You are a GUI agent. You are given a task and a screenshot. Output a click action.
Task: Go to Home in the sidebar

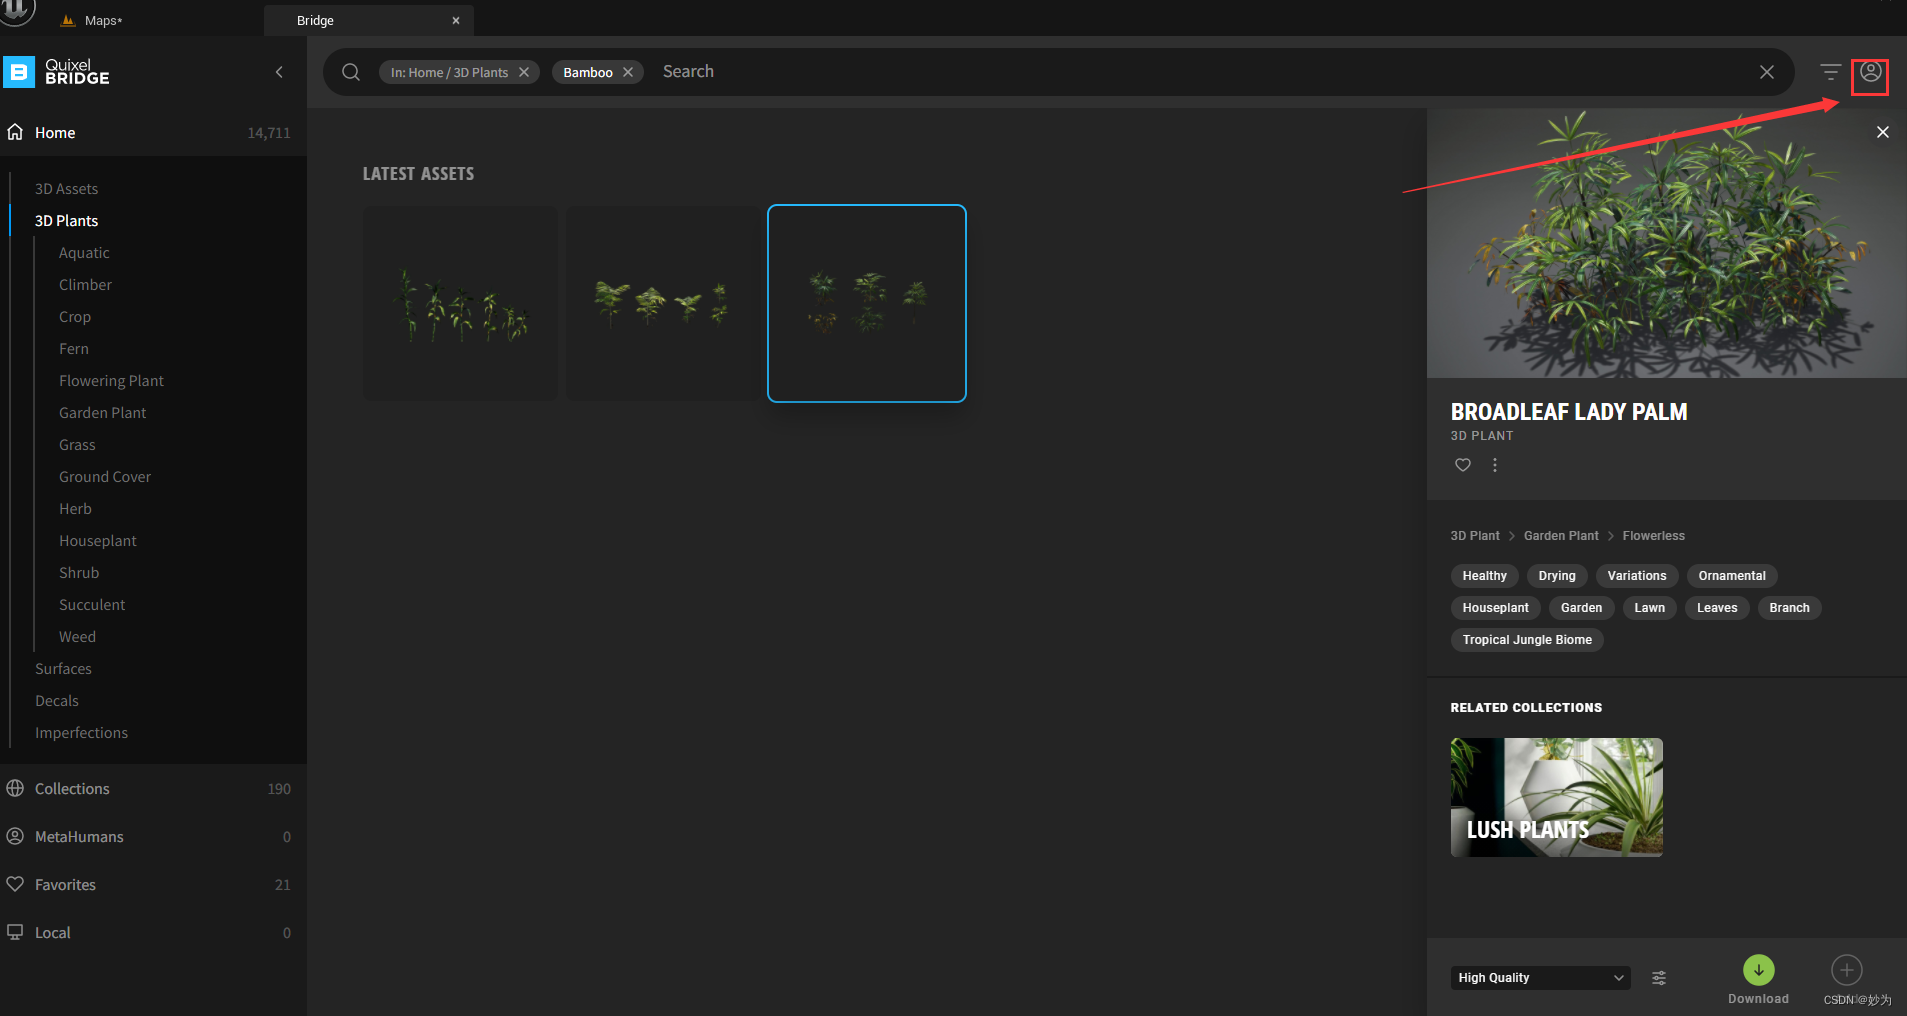coord(153,132)
